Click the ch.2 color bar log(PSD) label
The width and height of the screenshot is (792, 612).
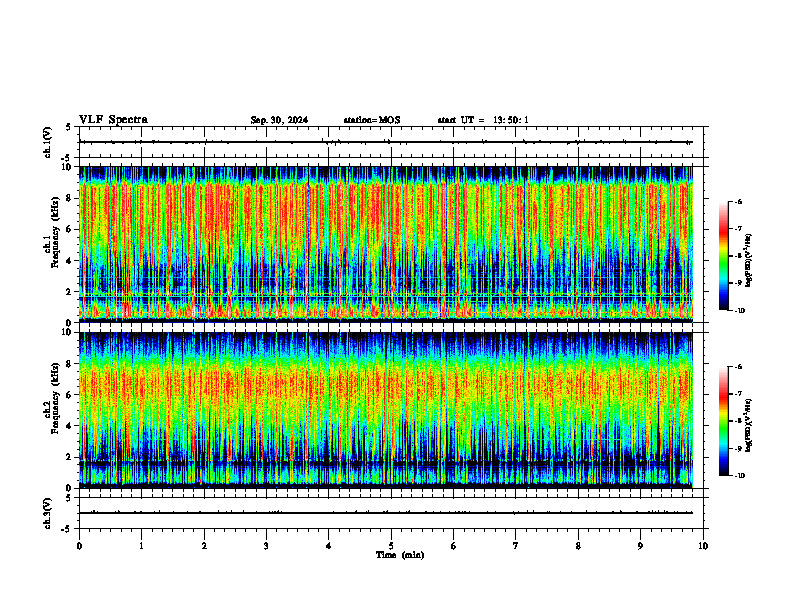point(749,426)
